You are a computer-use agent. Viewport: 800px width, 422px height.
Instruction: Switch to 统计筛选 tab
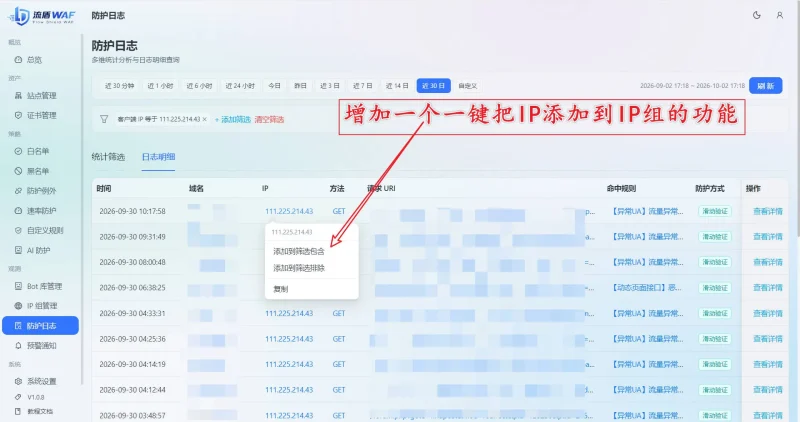(x=108, y=157)
